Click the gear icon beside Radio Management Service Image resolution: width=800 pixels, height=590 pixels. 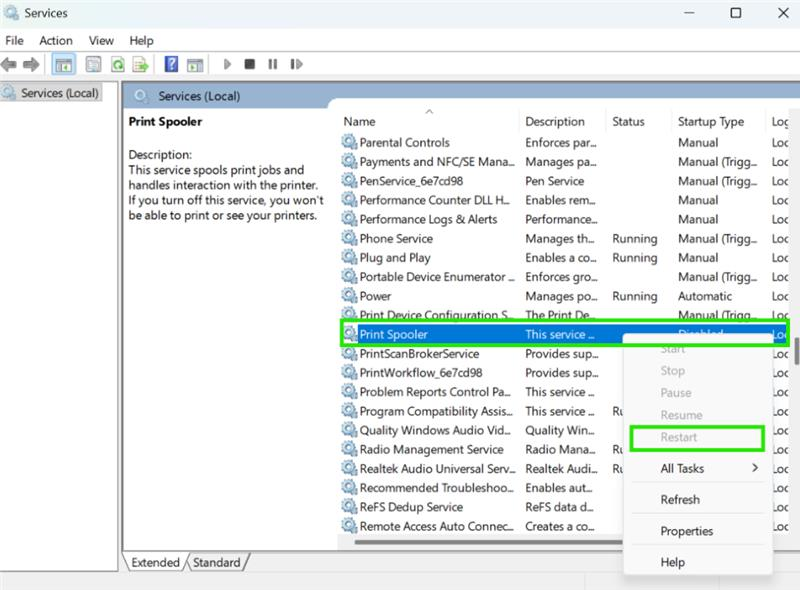pyautogui.click(x=349, y=449)
